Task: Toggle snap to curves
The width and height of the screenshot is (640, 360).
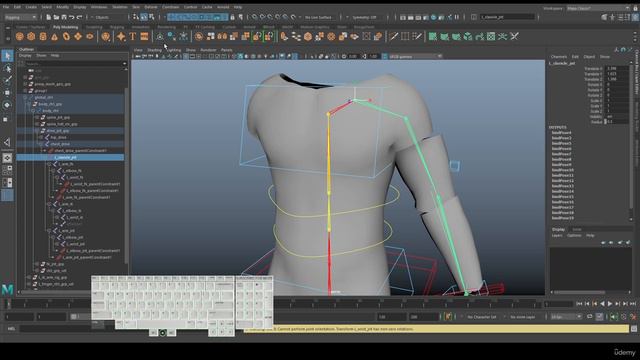Action: click(x=262, y=17)
